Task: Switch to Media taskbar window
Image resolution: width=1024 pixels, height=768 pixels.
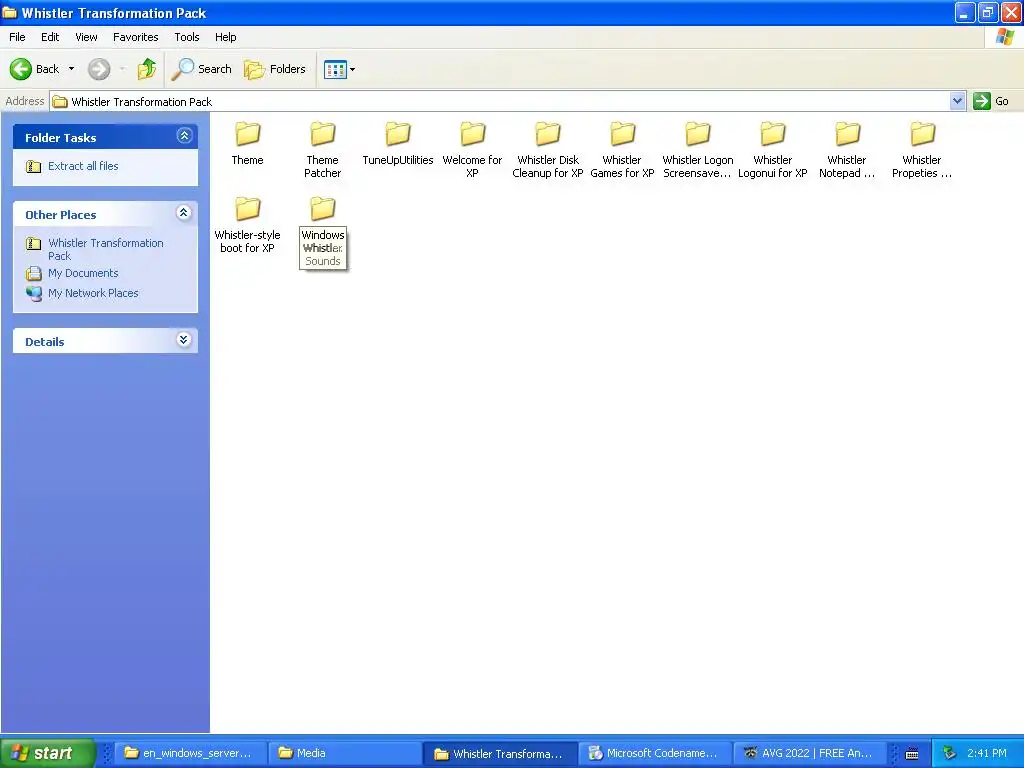Action: coord(345,753)
